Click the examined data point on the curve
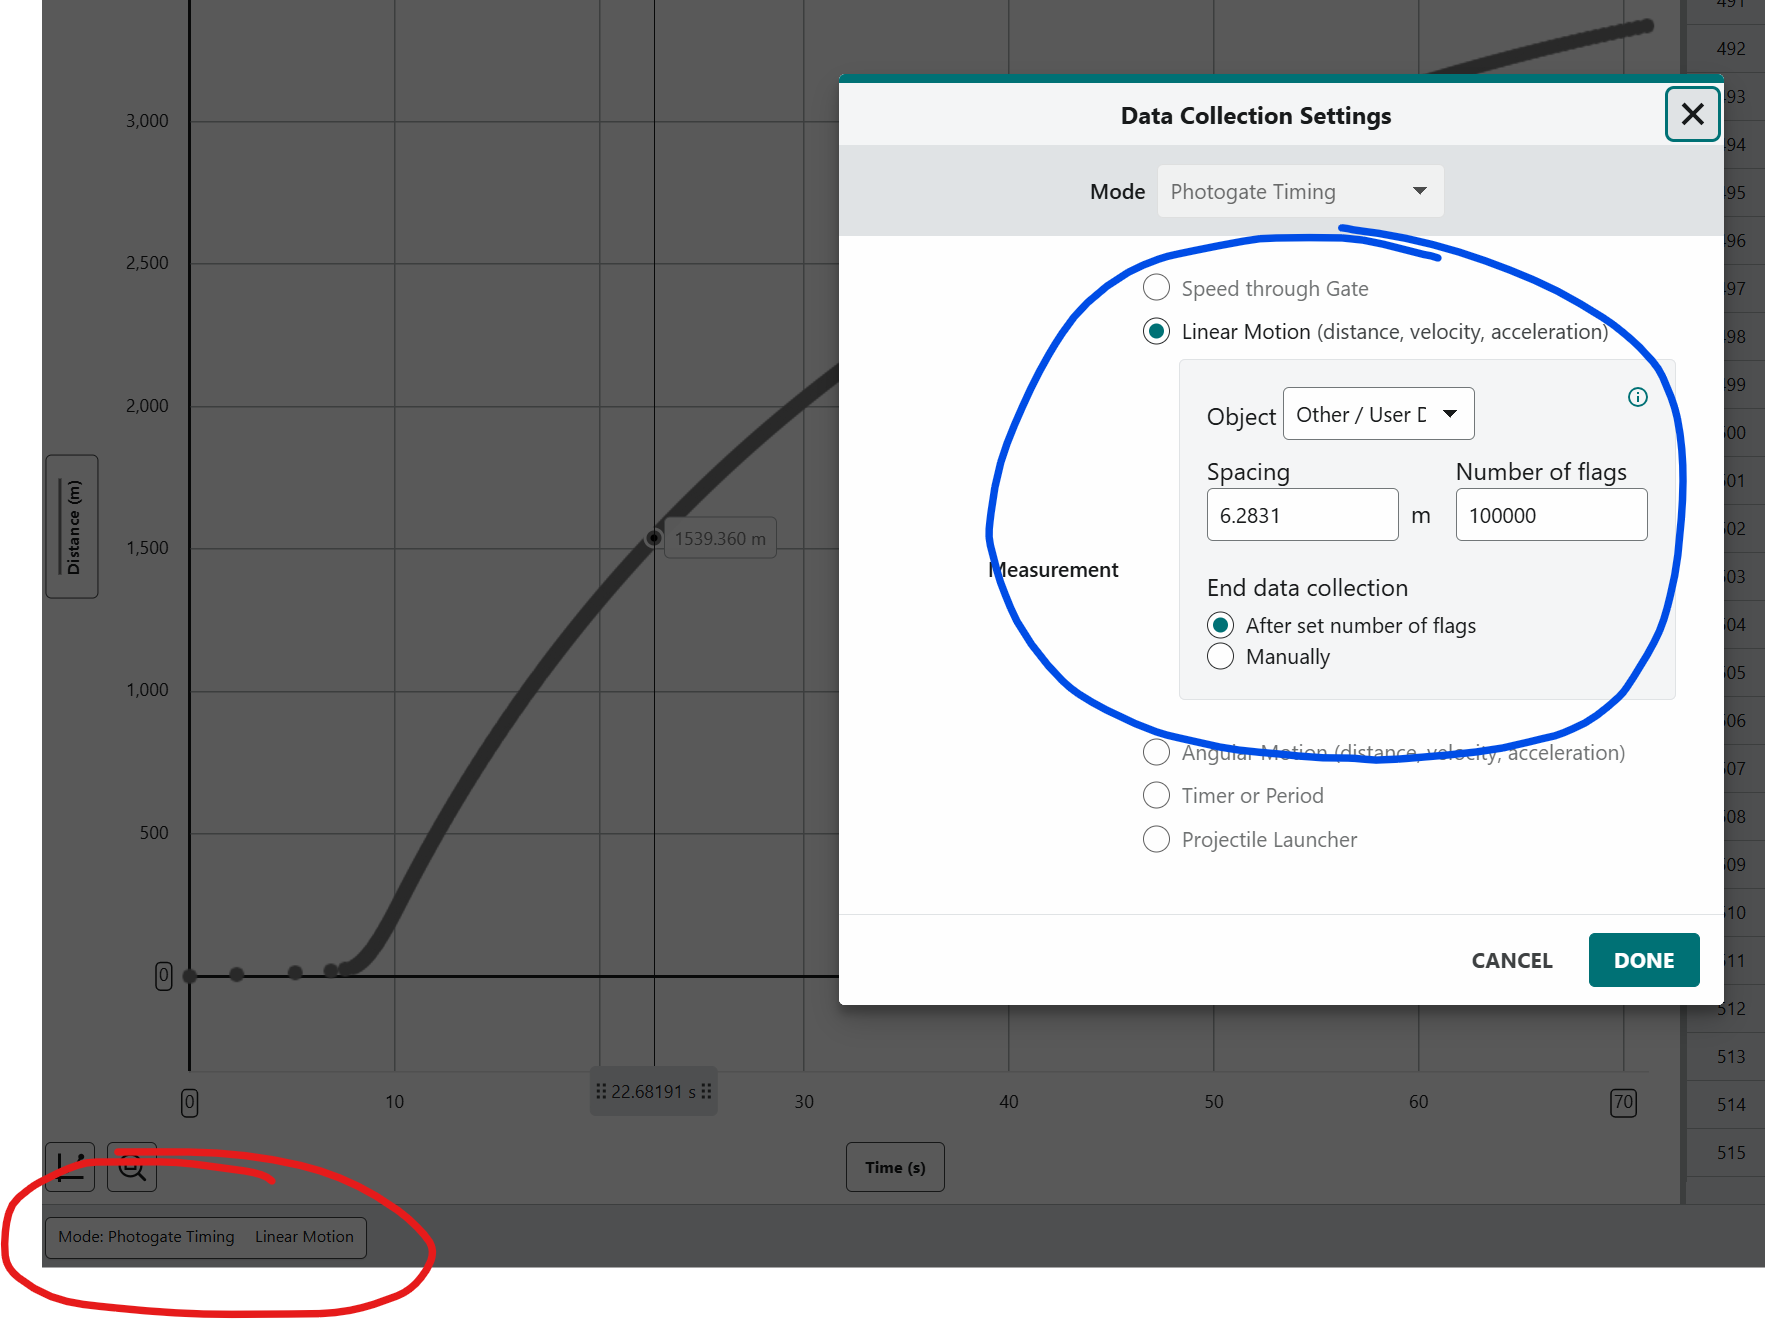Image resolution: width=1765 pixels, height=1319 pixels. tap(653, 538)
